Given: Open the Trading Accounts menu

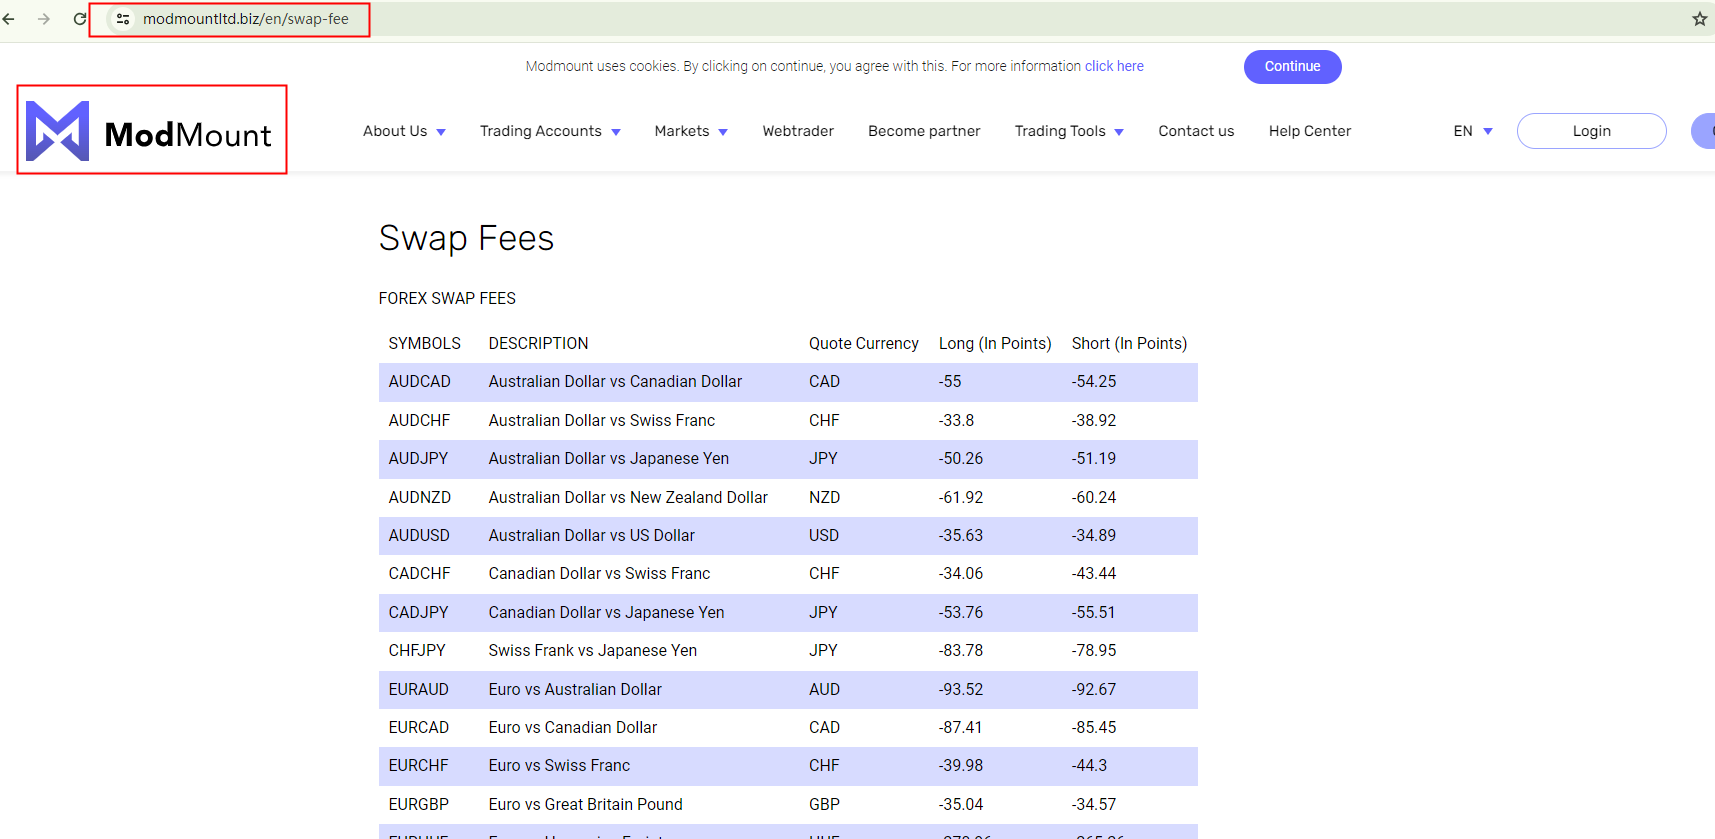Looking at the screenshot, I should (x=549, y=131).
